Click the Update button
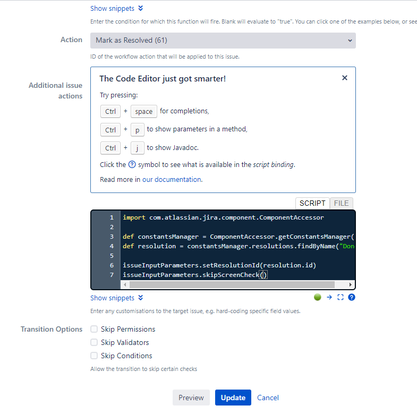Image resolution: width=417 pixels, height=411 pixels. pyautogui.click(x=233, y=397)
